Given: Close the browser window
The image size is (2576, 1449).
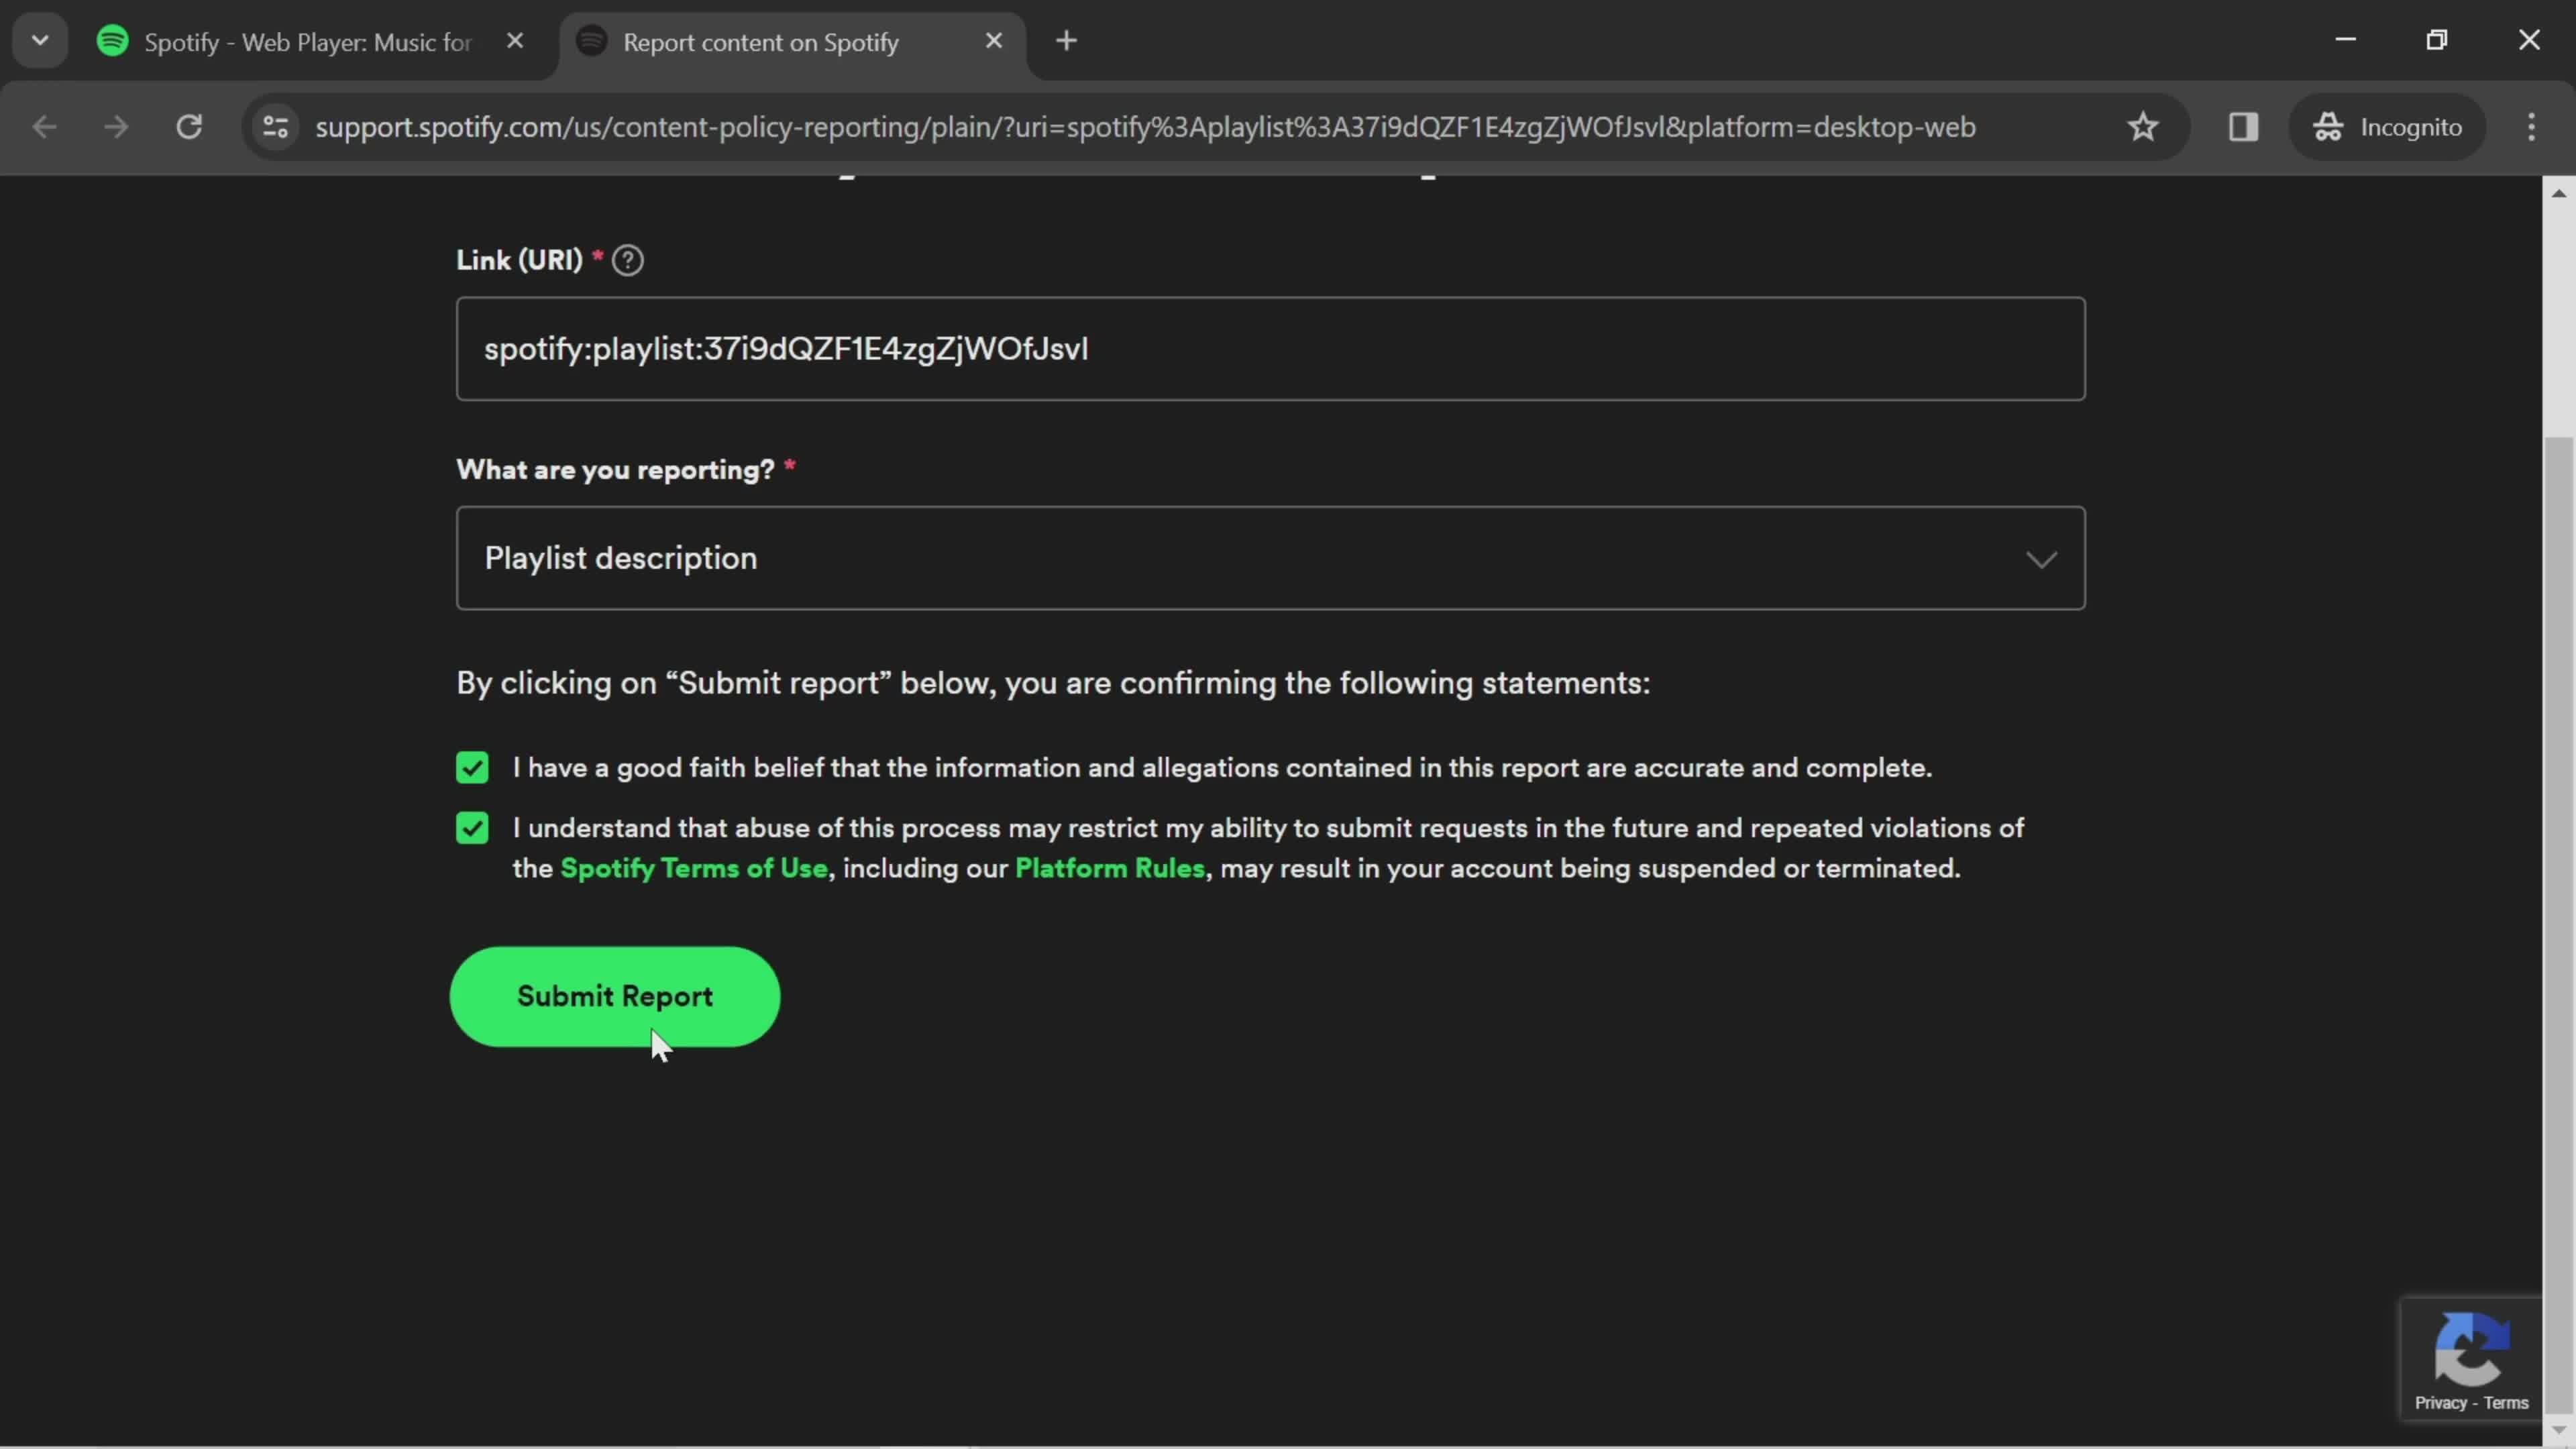Looking at the screenshot, I should click(x=2529, y=40).
